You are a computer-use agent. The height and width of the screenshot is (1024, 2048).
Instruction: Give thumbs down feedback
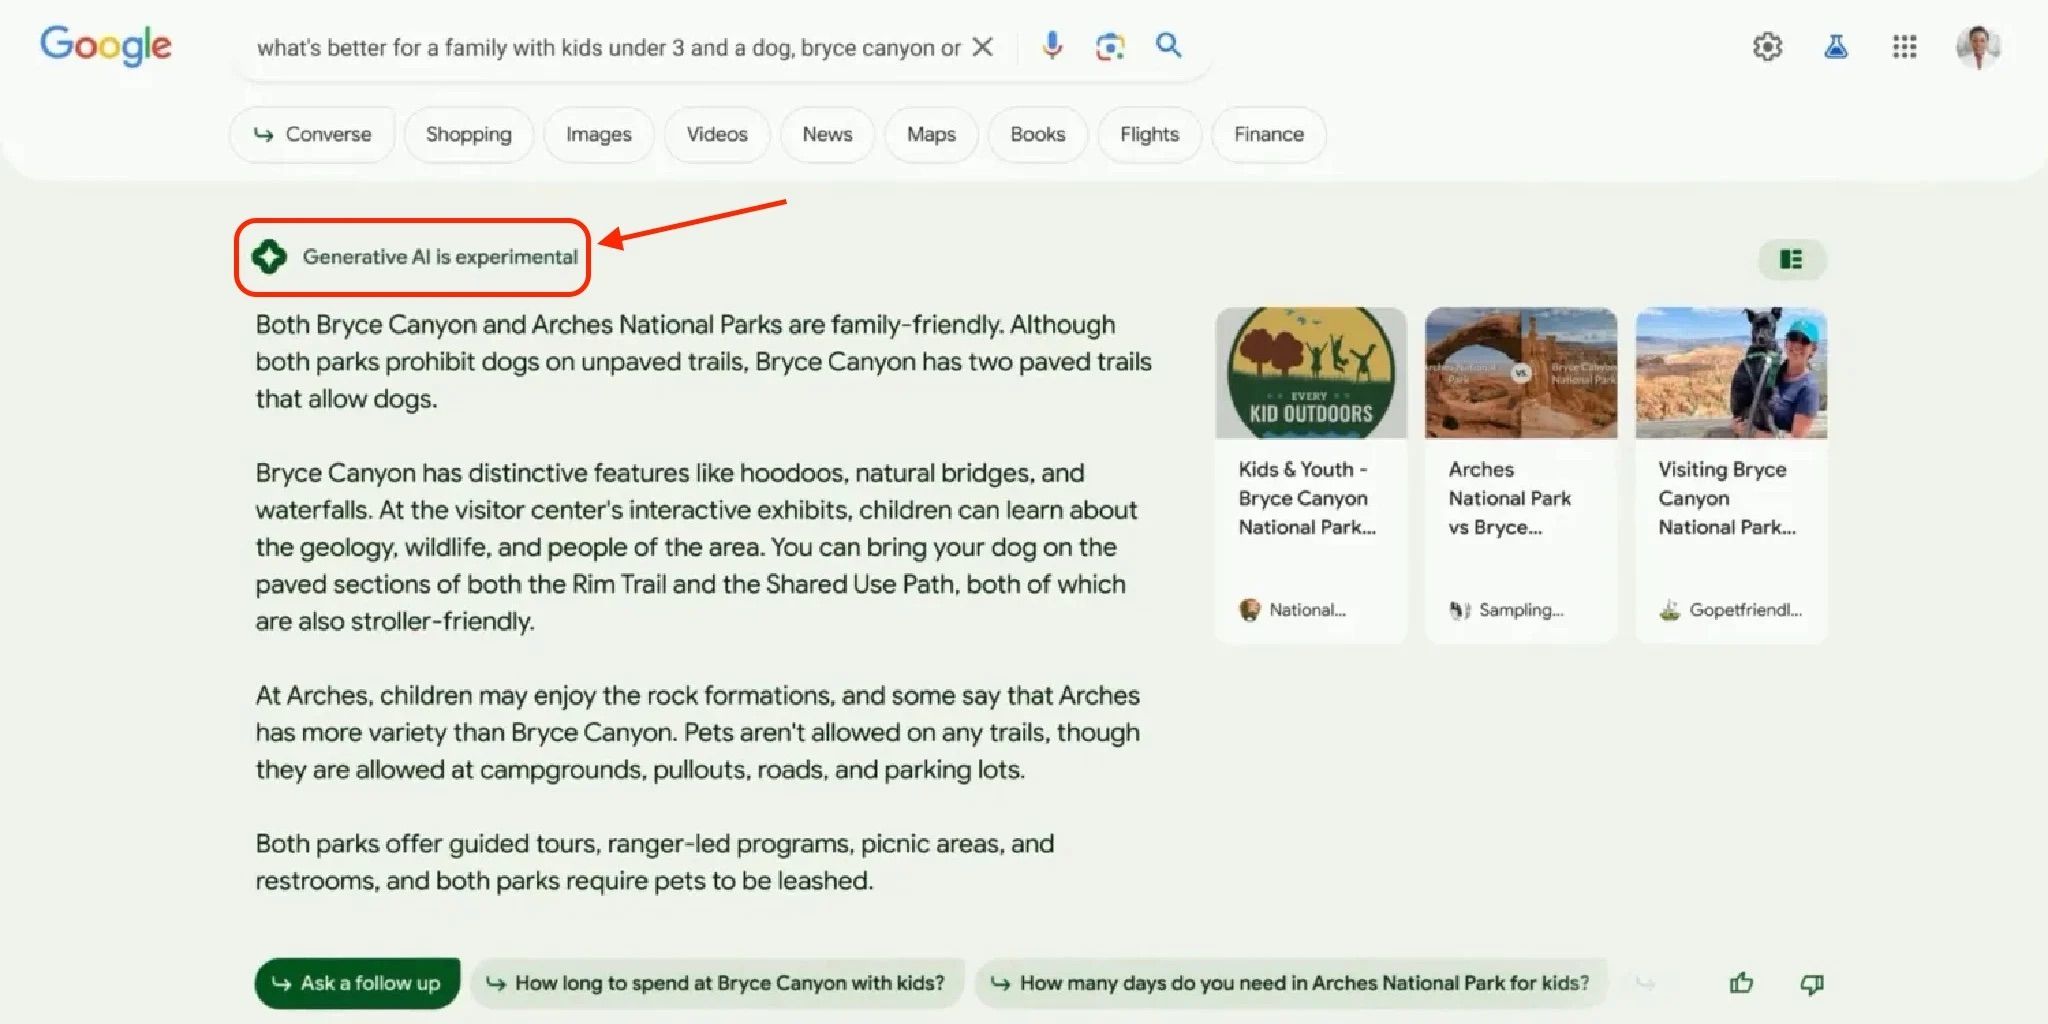pos(1812,984)
